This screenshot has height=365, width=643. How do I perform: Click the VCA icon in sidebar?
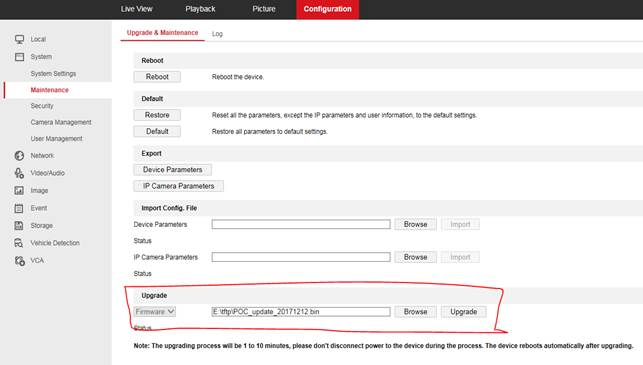click(x=19, y=260)
